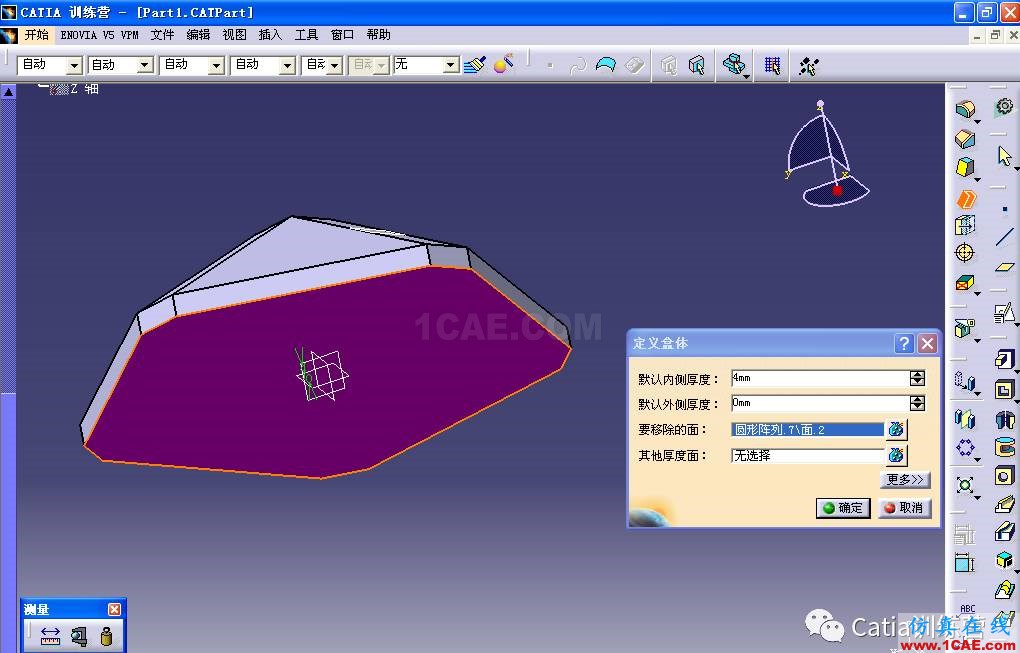
Task: Expand fillet tool sub-menu arrow
Action: coord(977,122)
